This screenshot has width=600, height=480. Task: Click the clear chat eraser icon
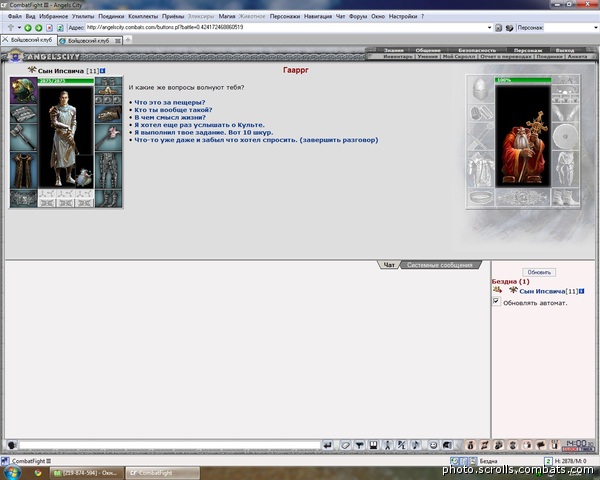pos(345,445)
